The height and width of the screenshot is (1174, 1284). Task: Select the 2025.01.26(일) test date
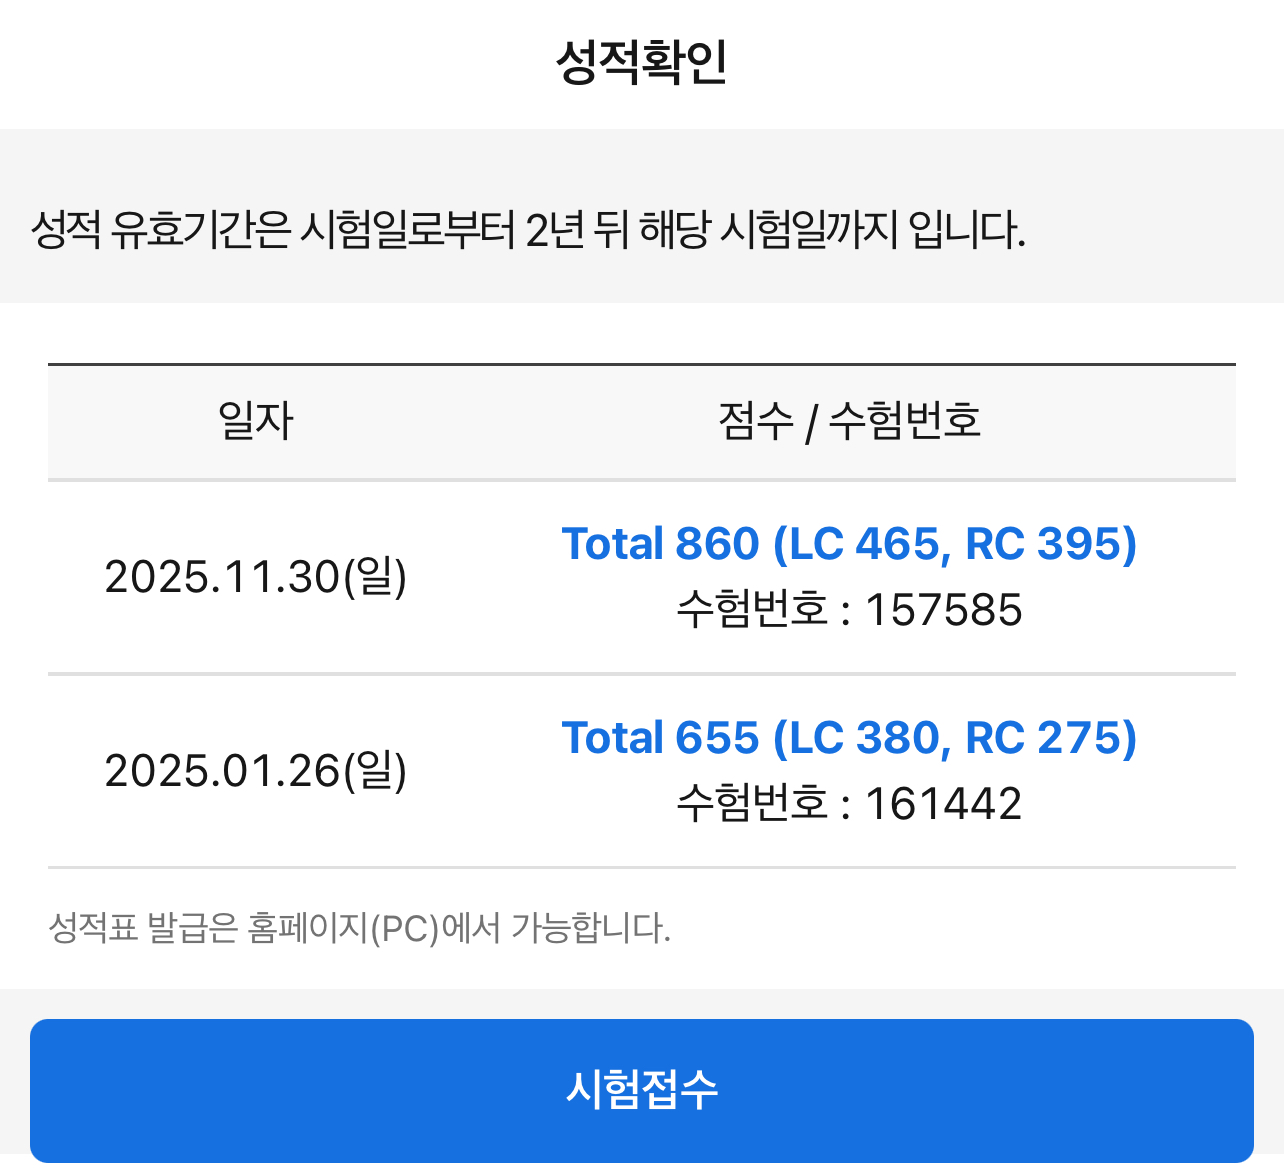tap(255, 771)
